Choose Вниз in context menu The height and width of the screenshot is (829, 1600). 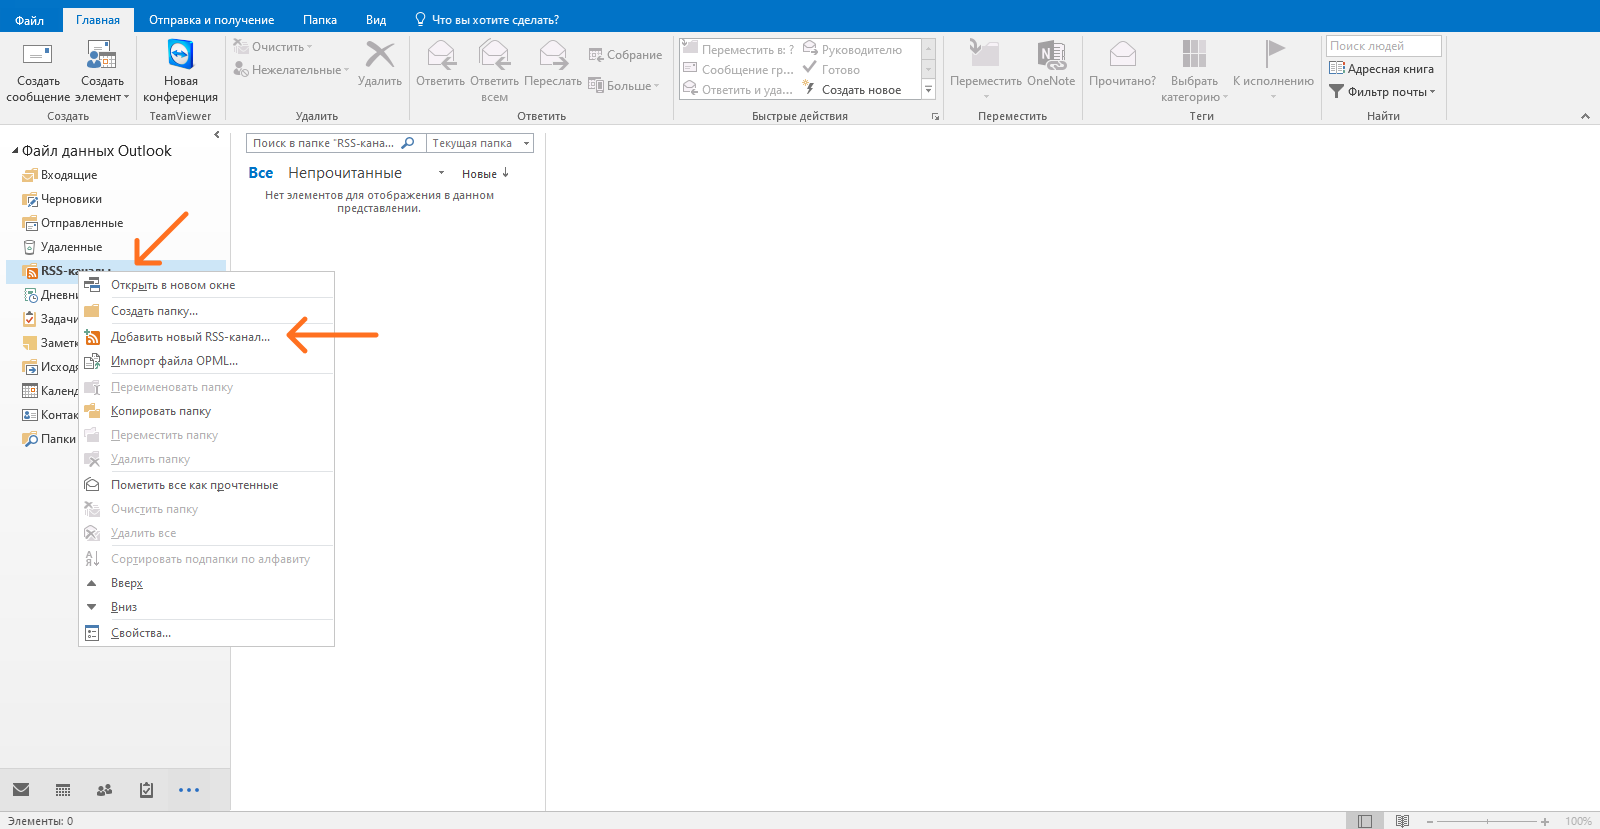[x=206, y=607]
